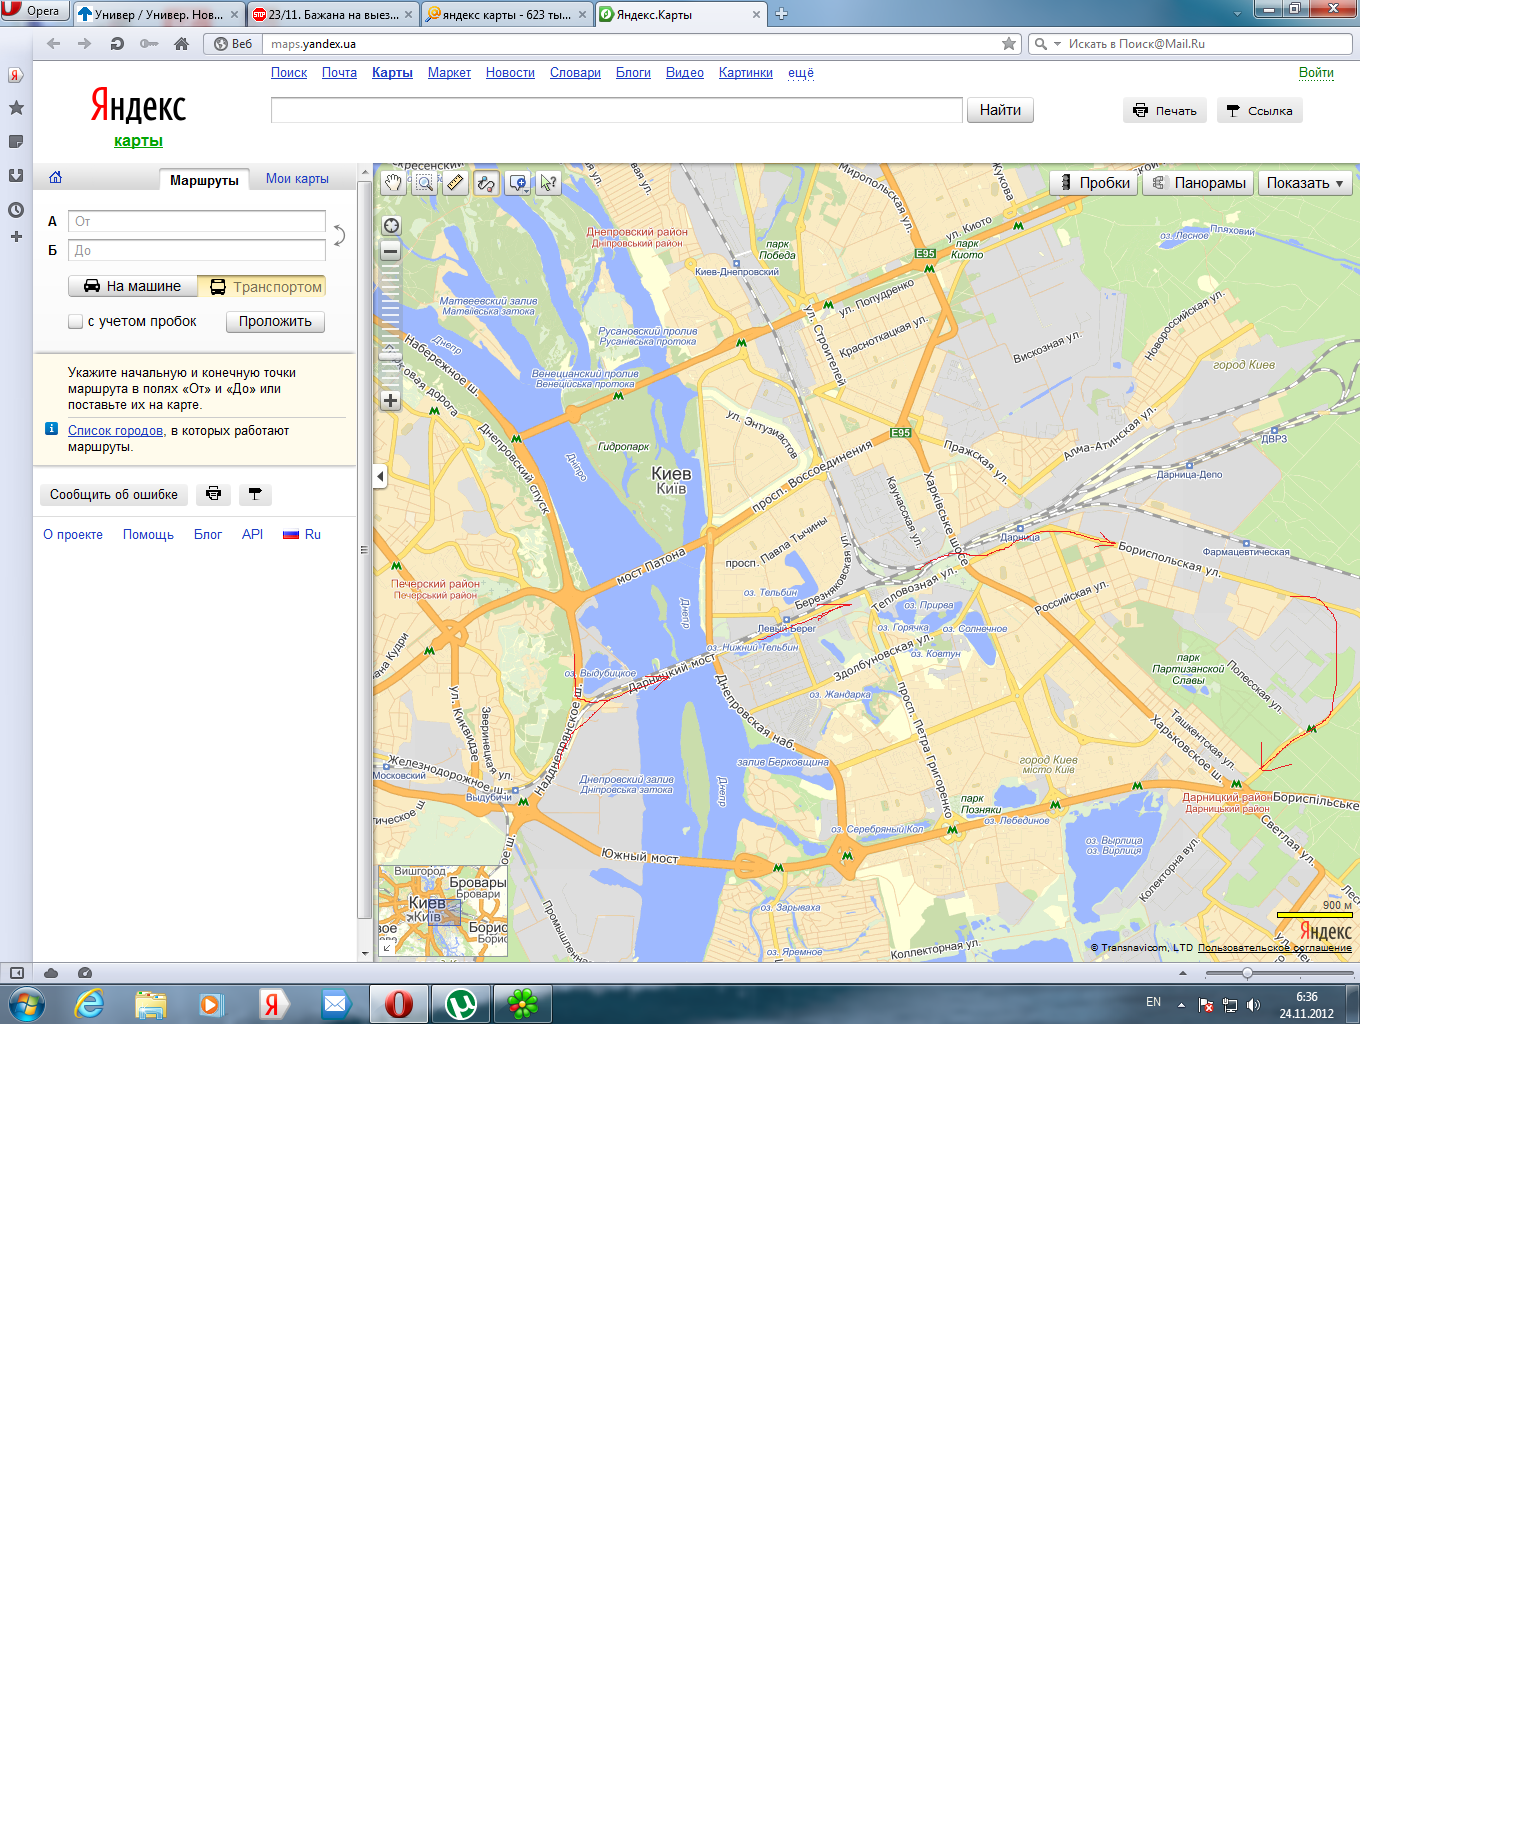Switch route mode to 'На машине'
Screen dimensions: 1536x1844
133,287
